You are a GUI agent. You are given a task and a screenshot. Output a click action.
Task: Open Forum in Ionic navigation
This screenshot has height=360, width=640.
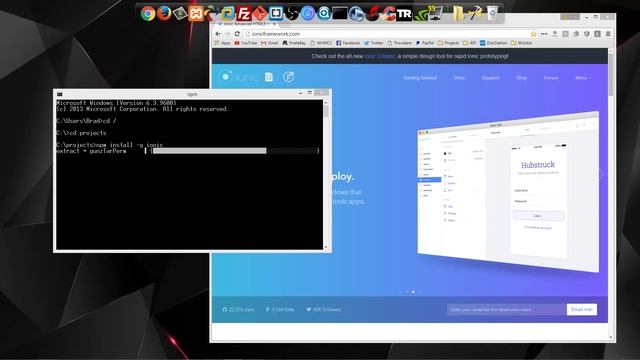click(x=551, y=78)
